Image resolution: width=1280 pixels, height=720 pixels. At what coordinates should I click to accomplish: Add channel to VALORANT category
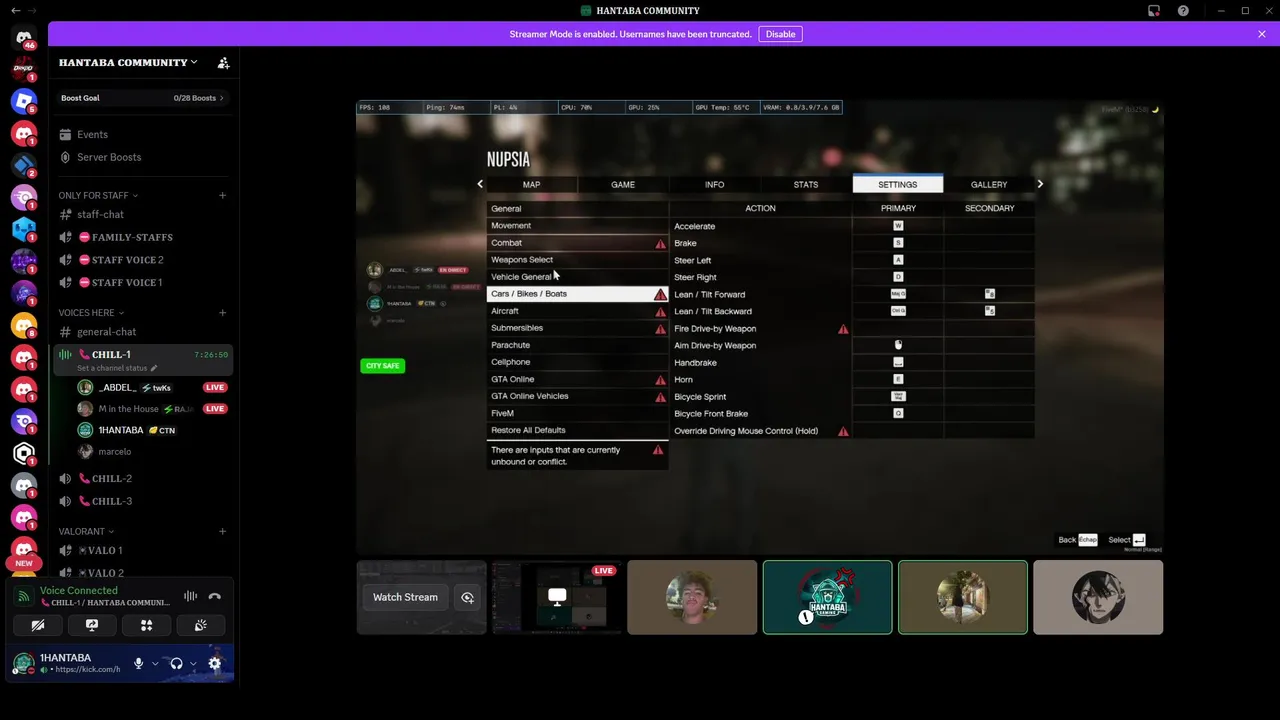(x=222, y=531)
